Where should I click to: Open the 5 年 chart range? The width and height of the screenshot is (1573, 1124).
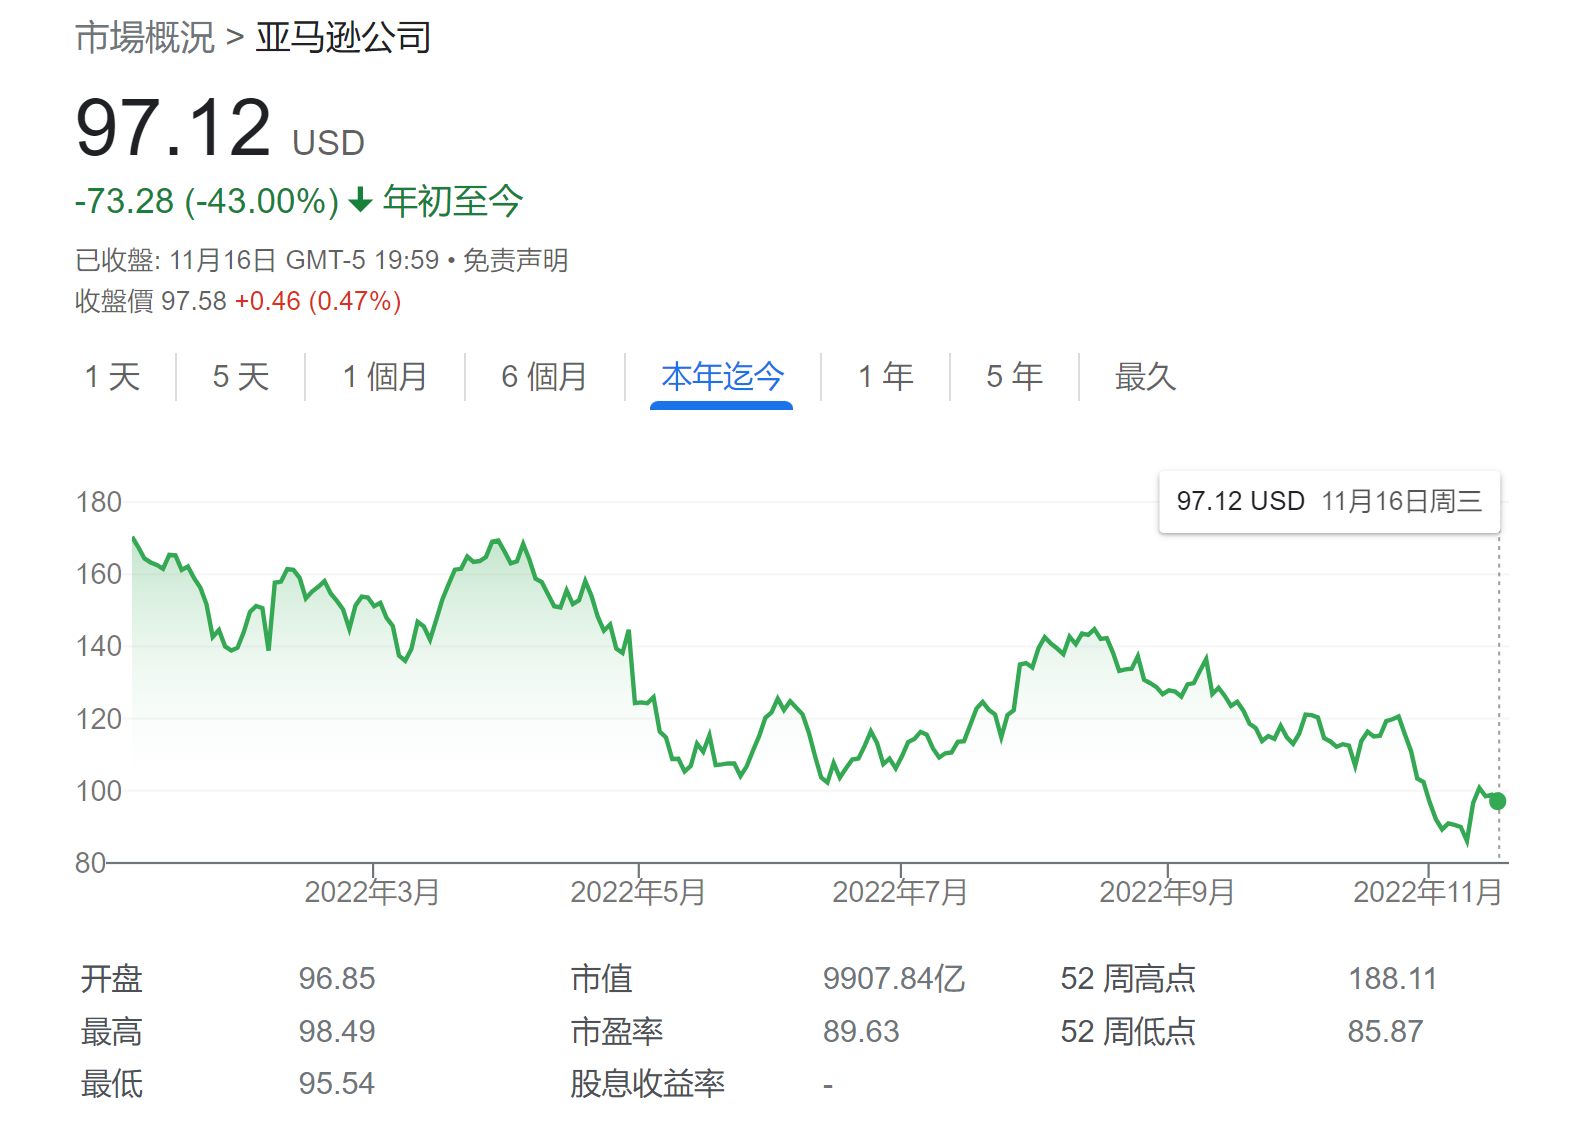click(1014, 377)
